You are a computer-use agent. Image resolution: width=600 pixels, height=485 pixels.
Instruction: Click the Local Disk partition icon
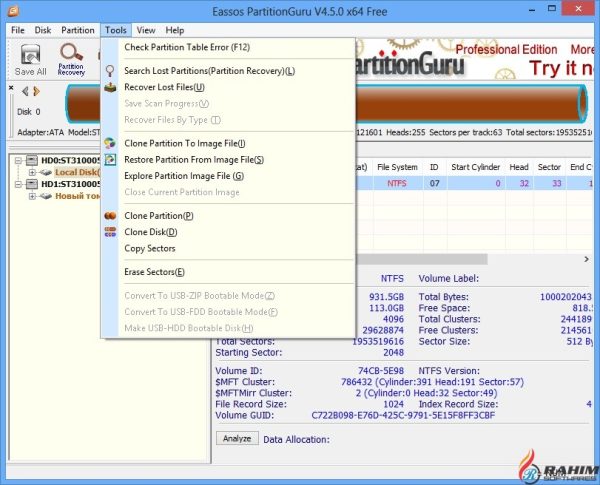[x=46, y=172]
